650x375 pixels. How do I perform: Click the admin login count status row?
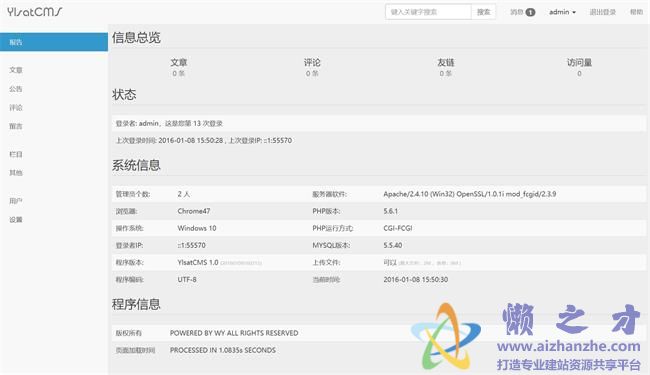[378, 123]
